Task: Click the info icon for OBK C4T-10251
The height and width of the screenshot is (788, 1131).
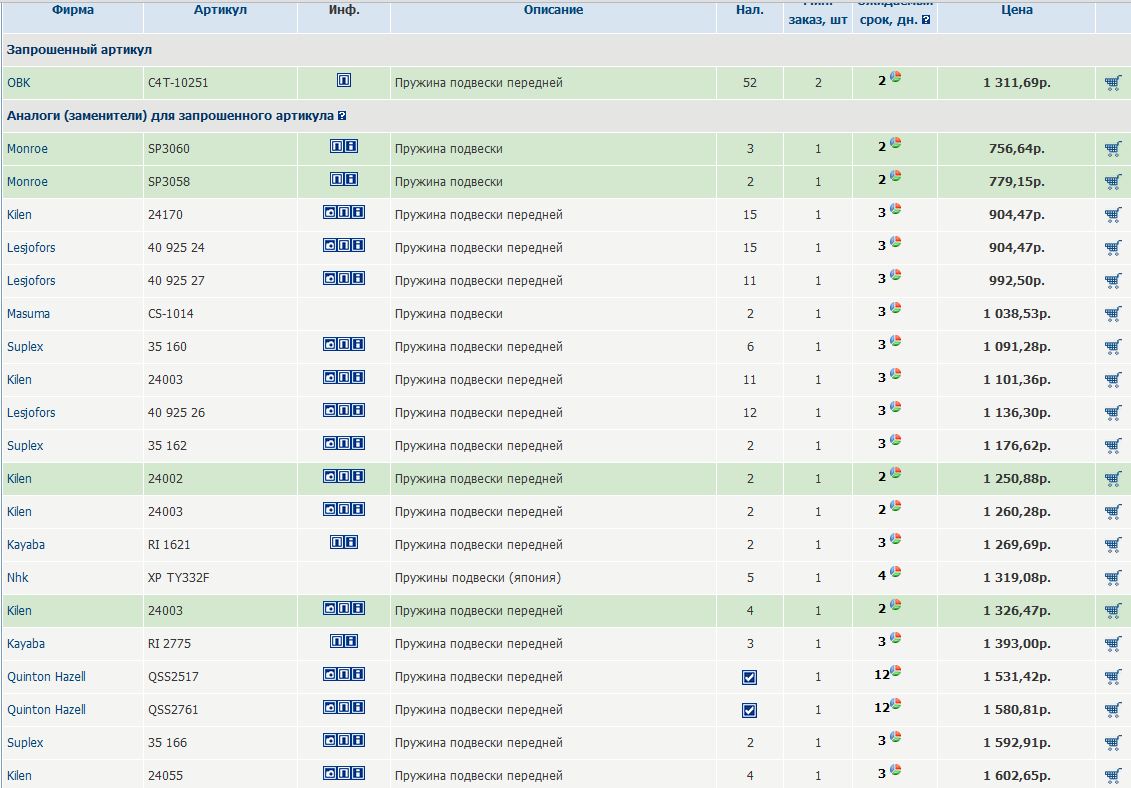Action: click(344, 80)
